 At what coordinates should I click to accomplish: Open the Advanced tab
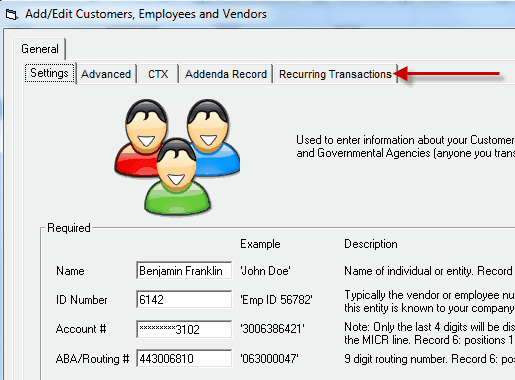click(x=106, y=74)
